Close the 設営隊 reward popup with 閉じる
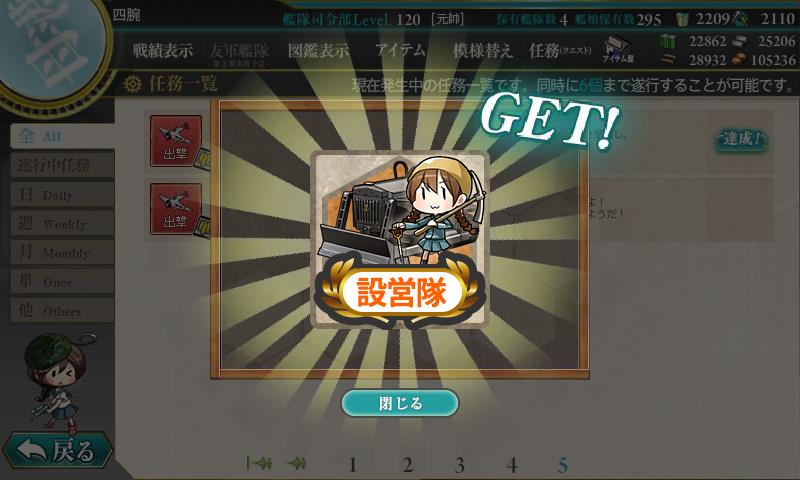The image size is (800, 480). coord(399,403)
